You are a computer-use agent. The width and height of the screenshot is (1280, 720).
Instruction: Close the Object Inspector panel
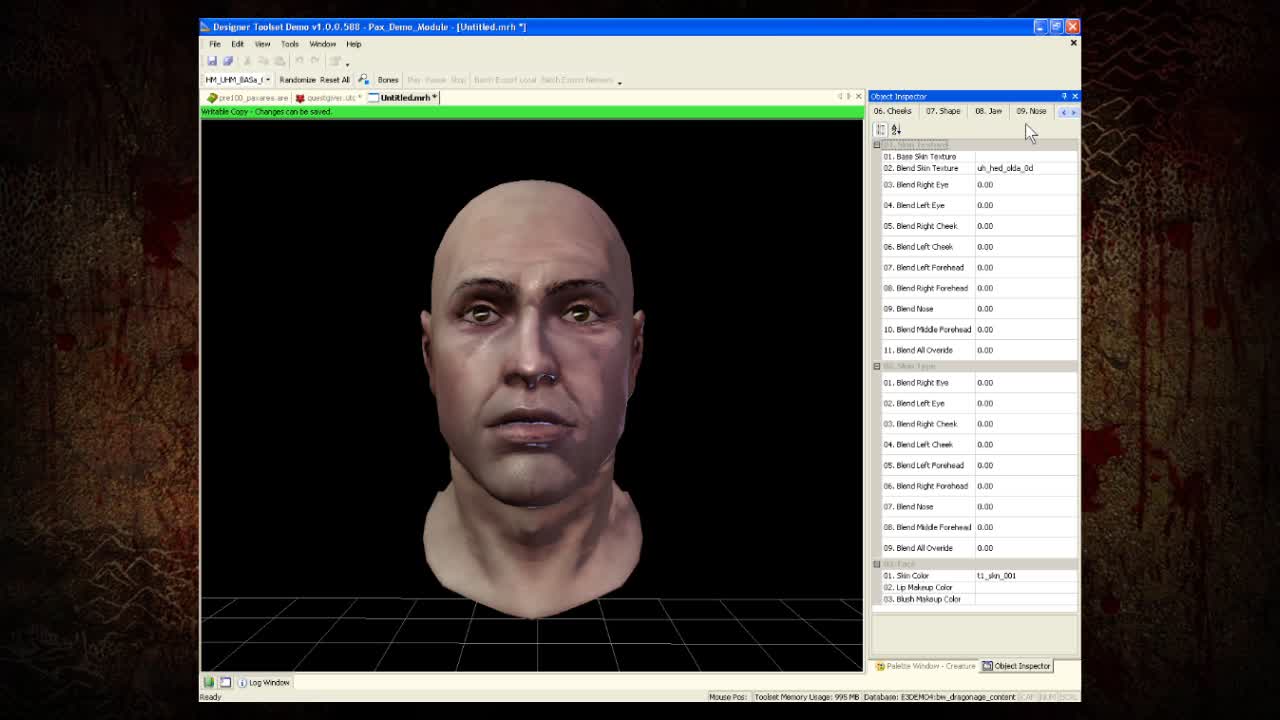coord(1075,96)
